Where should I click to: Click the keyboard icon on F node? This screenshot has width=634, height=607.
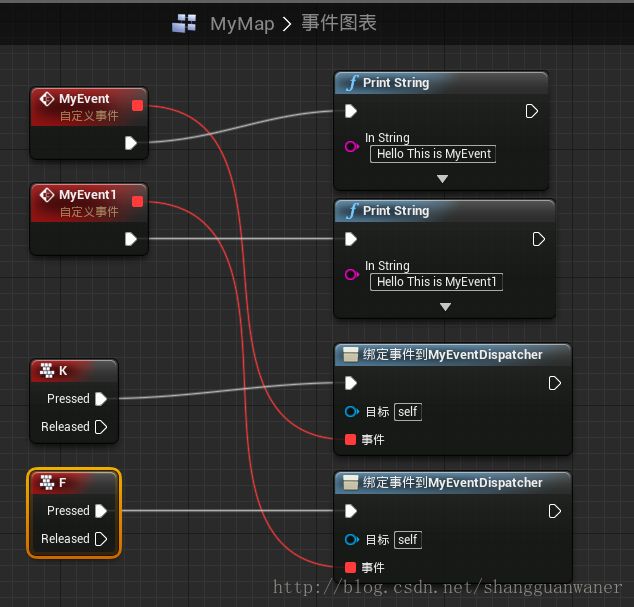coord(47,482)
